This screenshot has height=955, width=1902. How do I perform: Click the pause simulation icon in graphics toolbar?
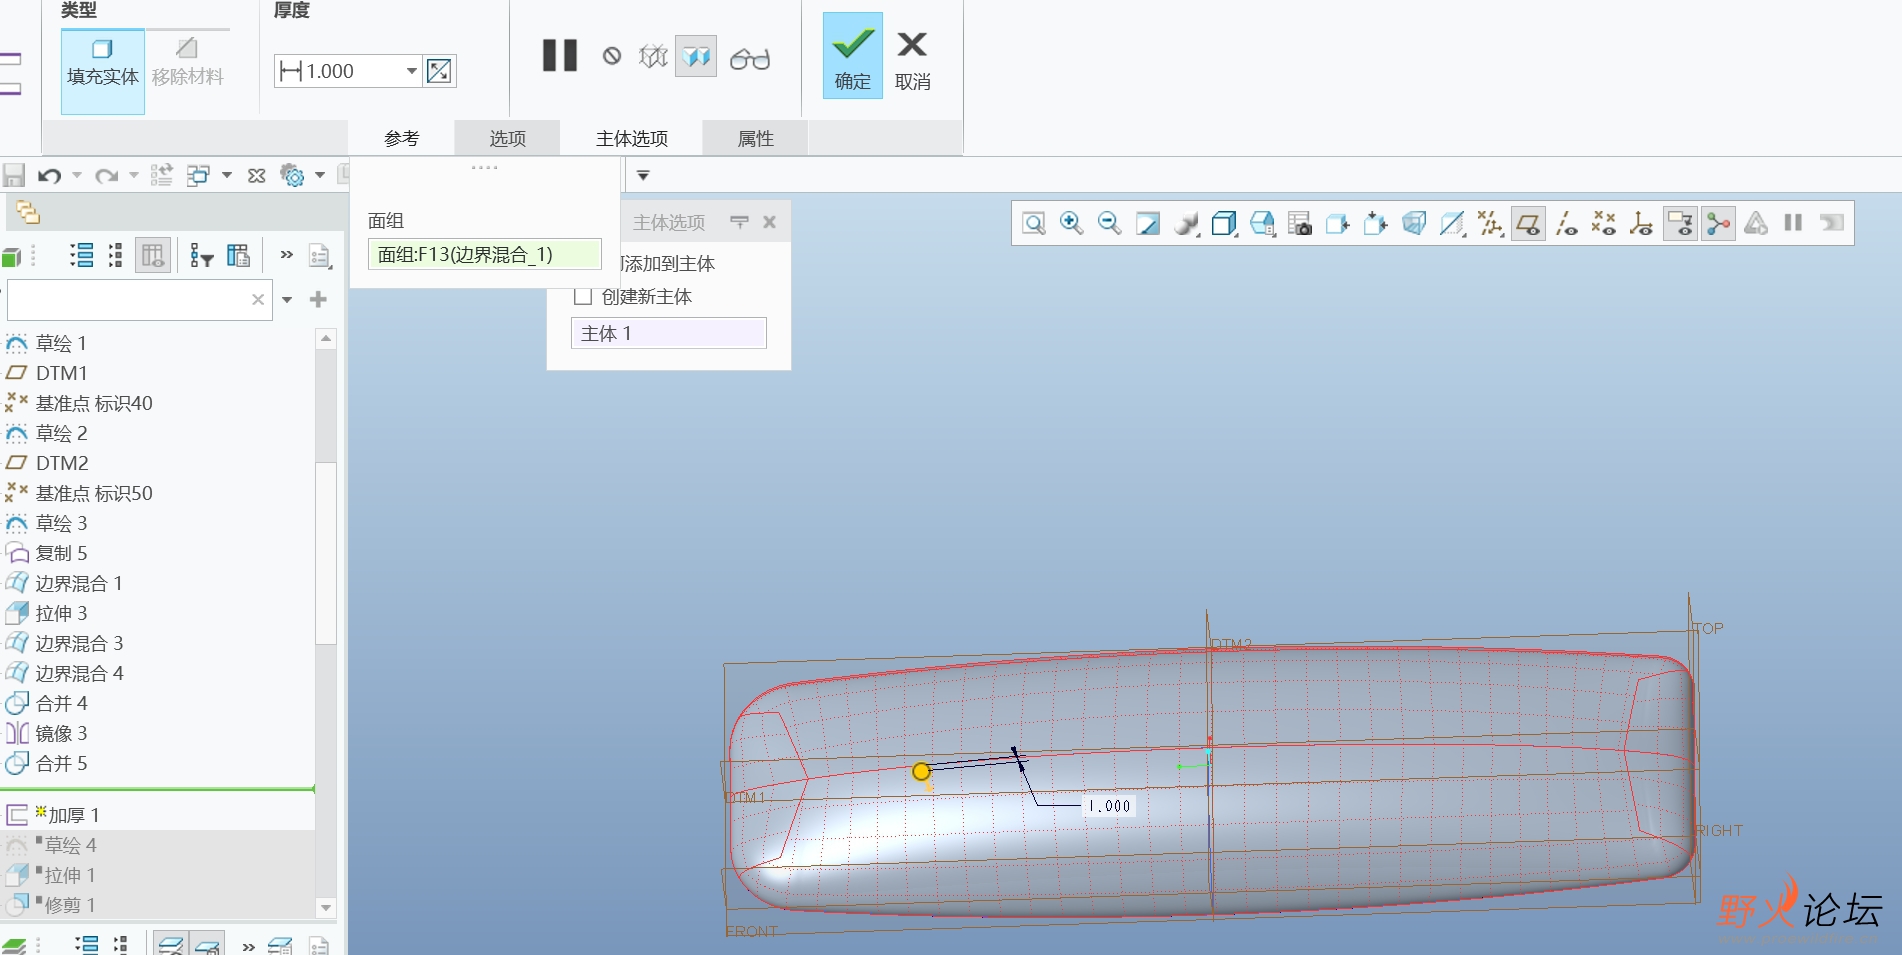[x=1793, y=223]
